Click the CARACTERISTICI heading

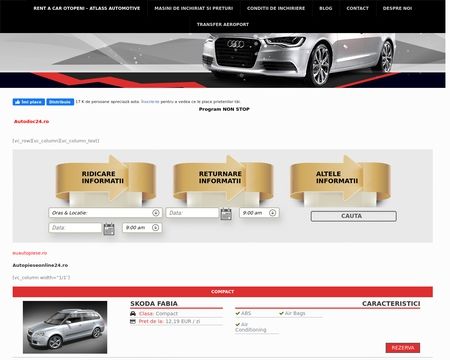[x=391, y=304]
